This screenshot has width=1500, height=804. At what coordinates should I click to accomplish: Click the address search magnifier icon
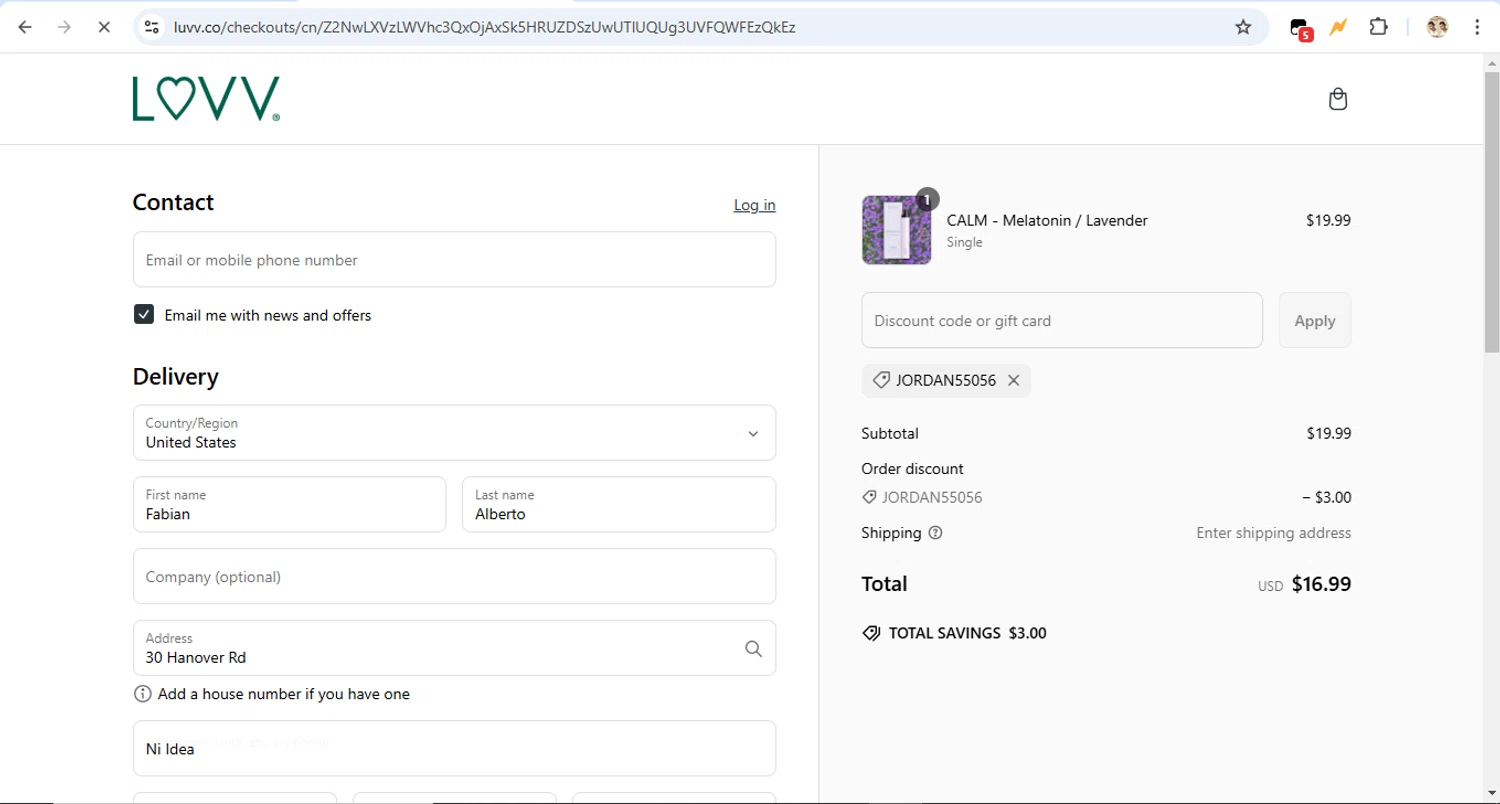click(x=753, y=648)
